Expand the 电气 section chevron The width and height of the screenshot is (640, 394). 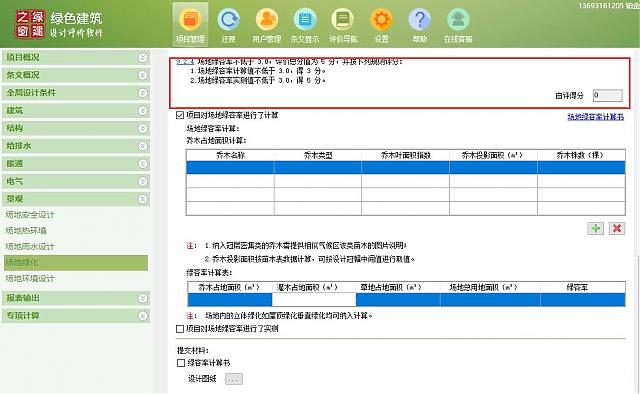[142, 181]
